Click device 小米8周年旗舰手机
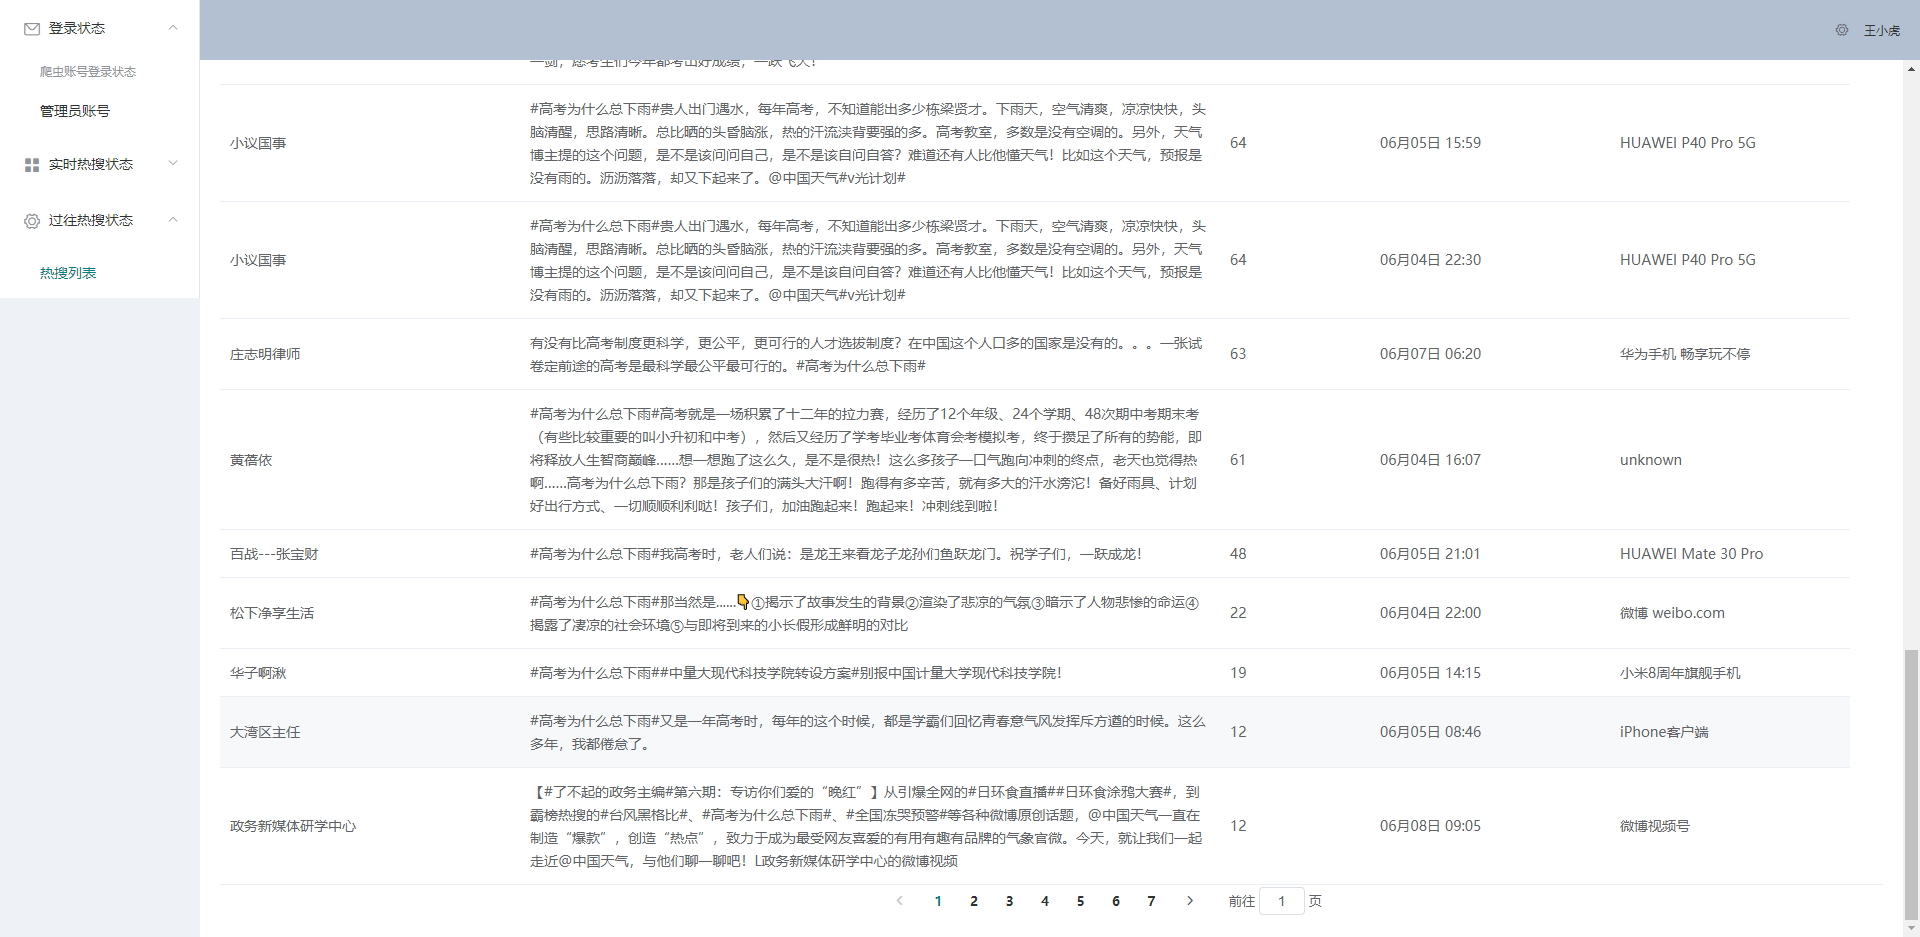Viewport: 1920px width, 937px height. tap(1680, 673)
